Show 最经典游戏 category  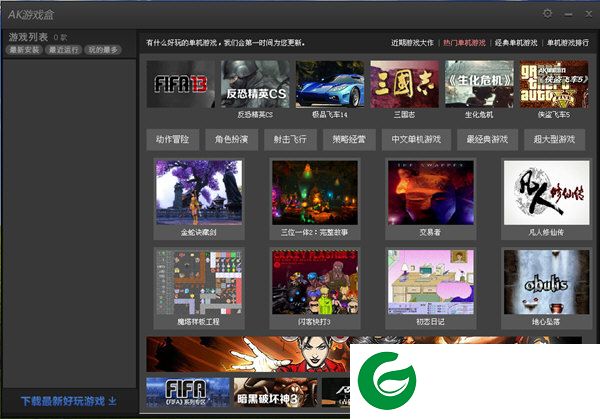pyautogui.click(x=487, y=140)
